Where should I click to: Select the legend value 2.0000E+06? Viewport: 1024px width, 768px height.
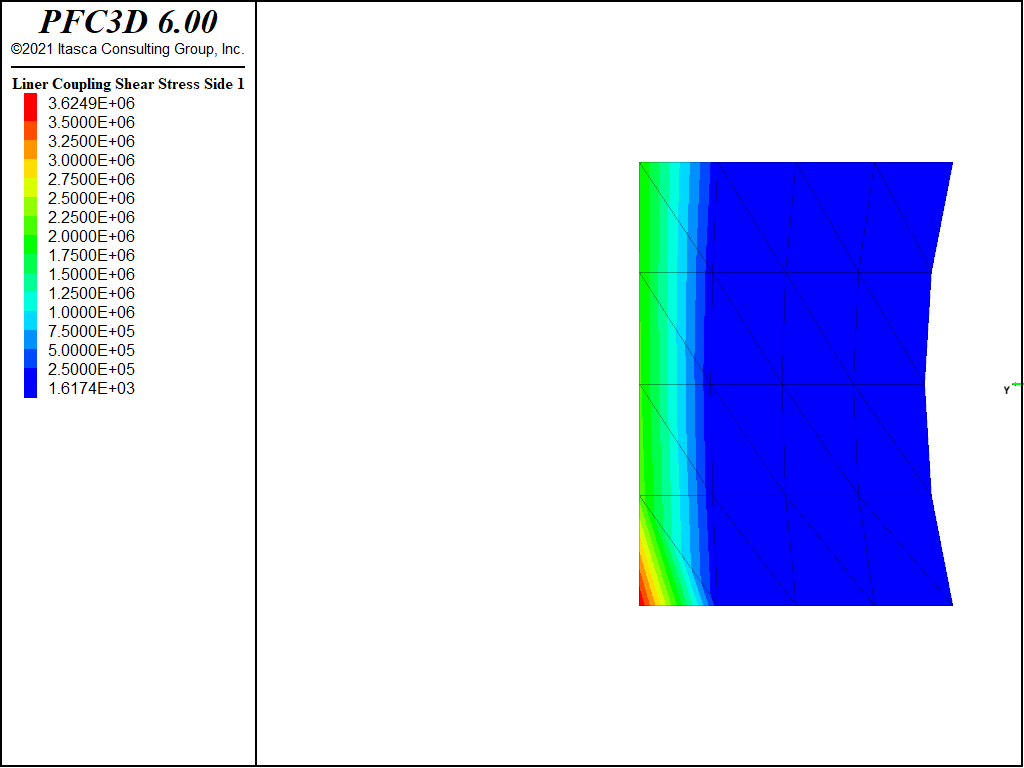[x=91, y=236]
